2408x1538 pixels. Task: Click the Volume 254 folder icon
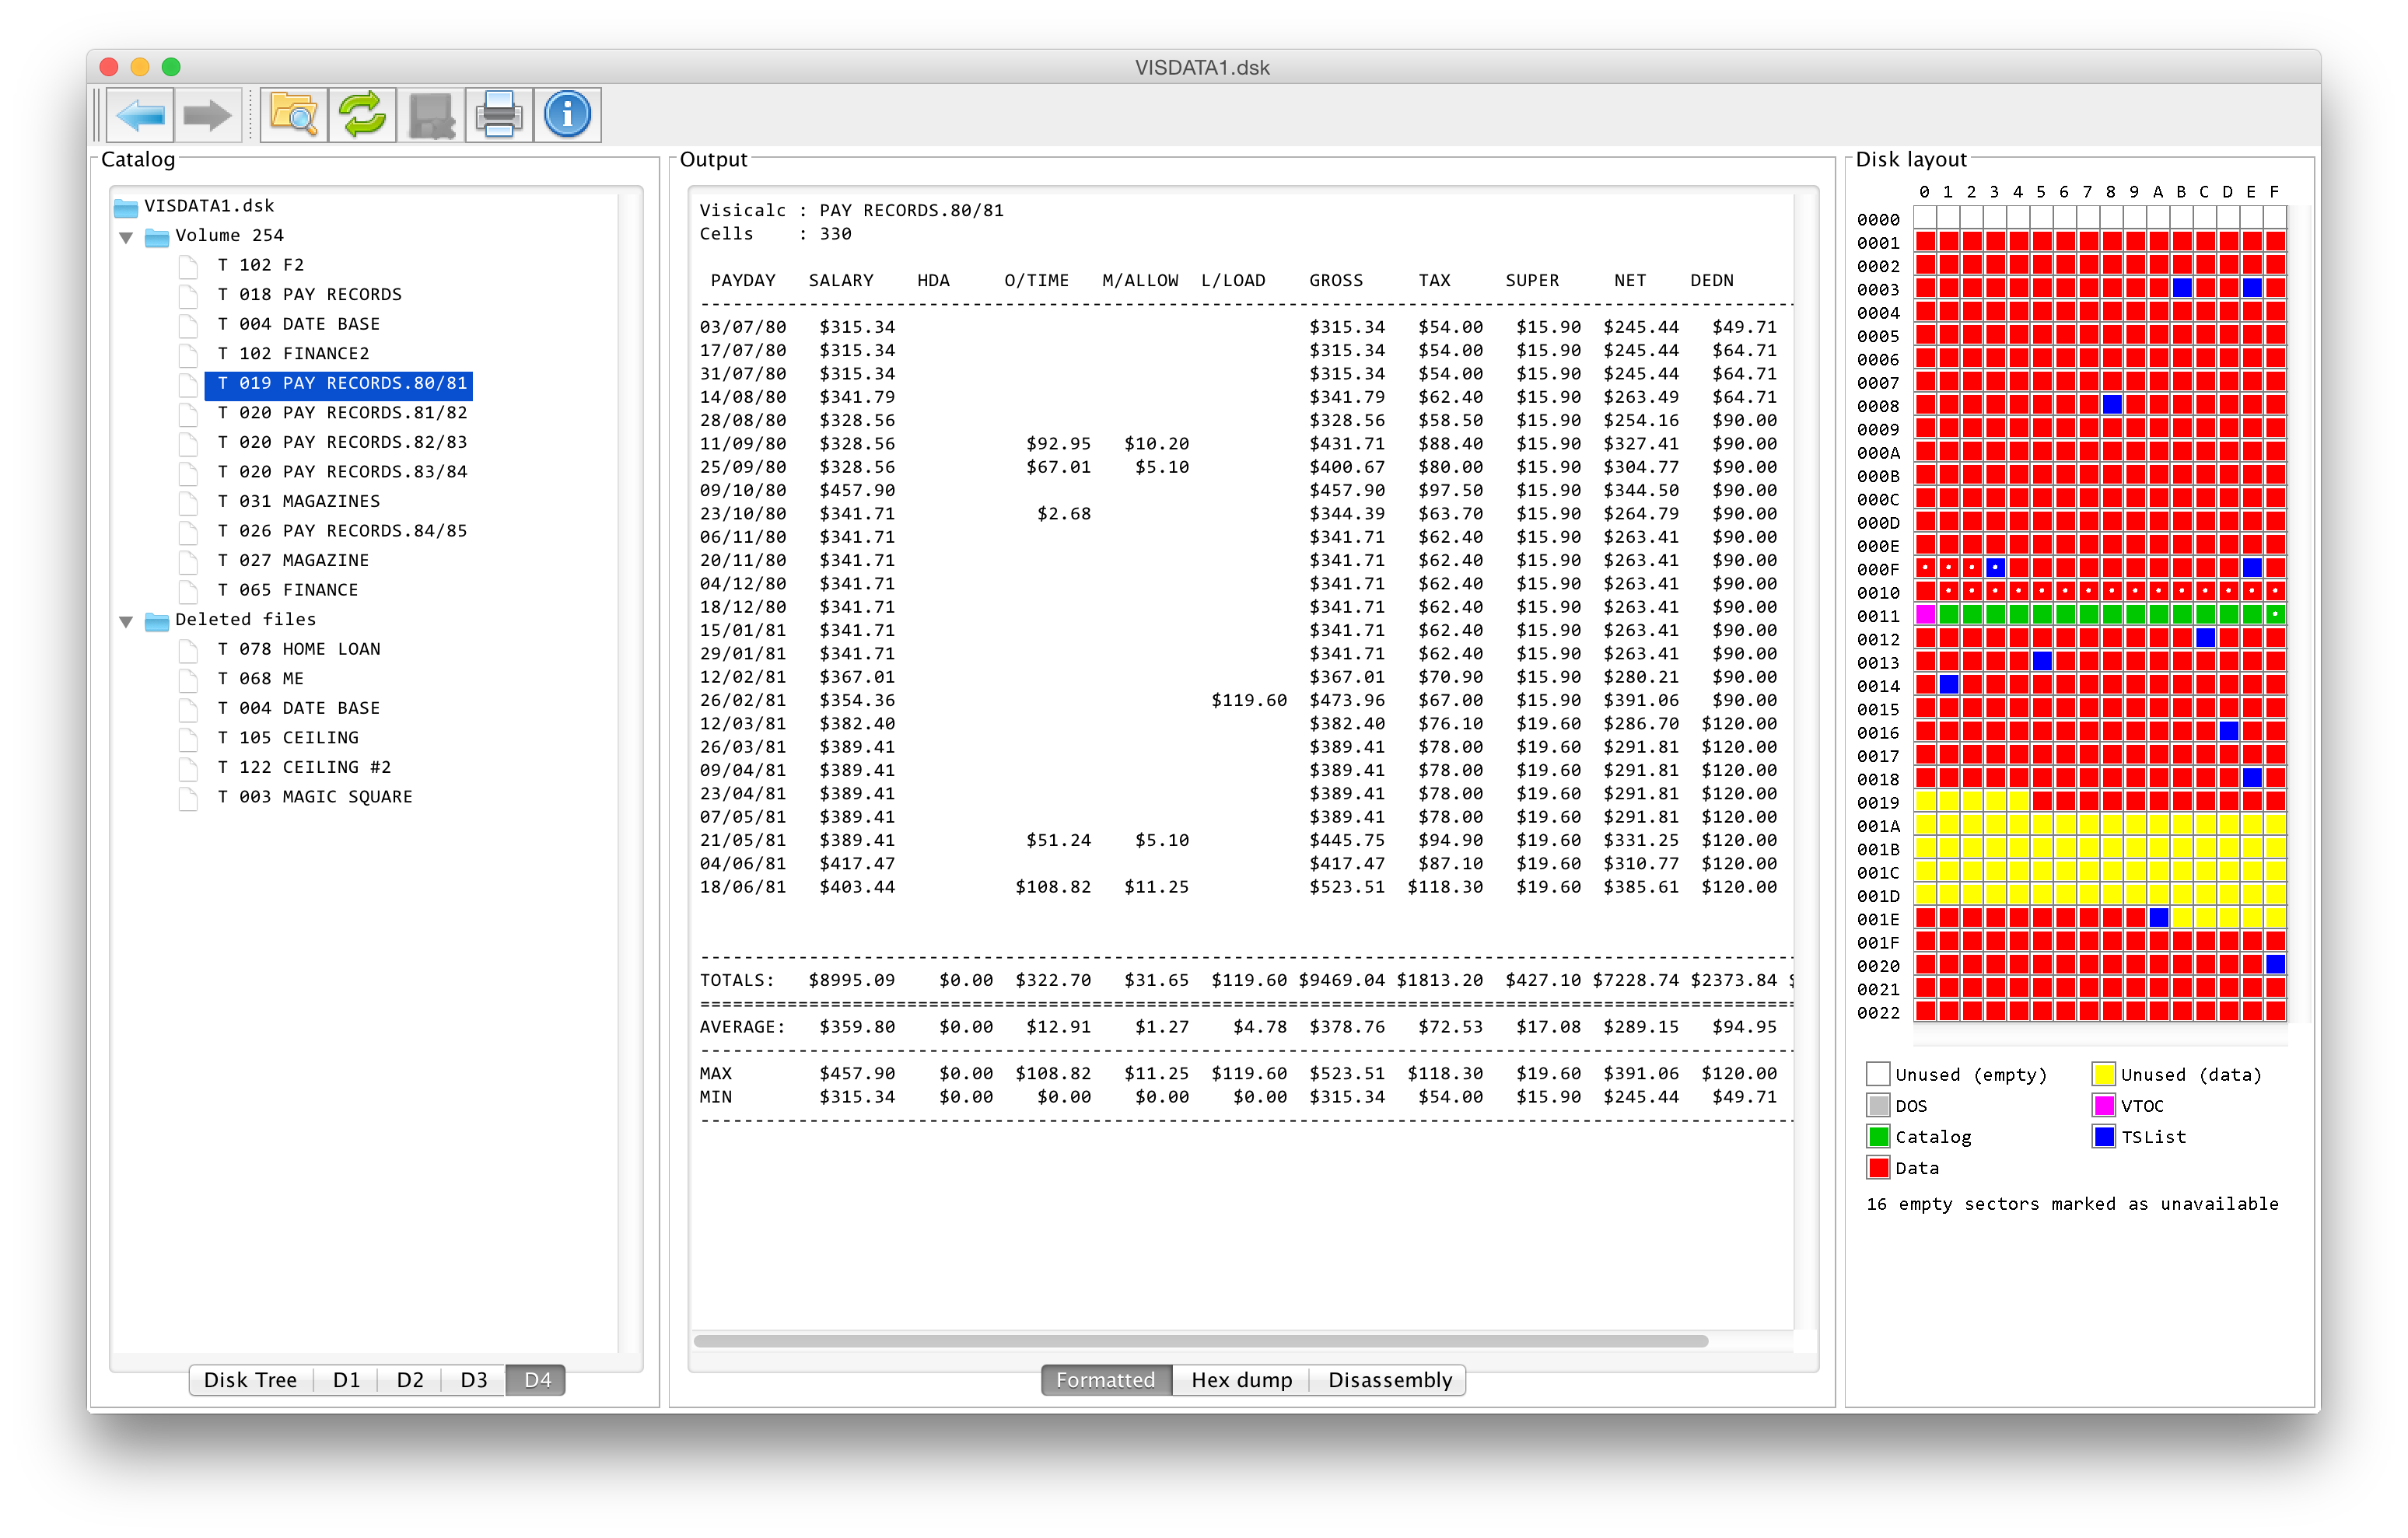coord(157,237)
